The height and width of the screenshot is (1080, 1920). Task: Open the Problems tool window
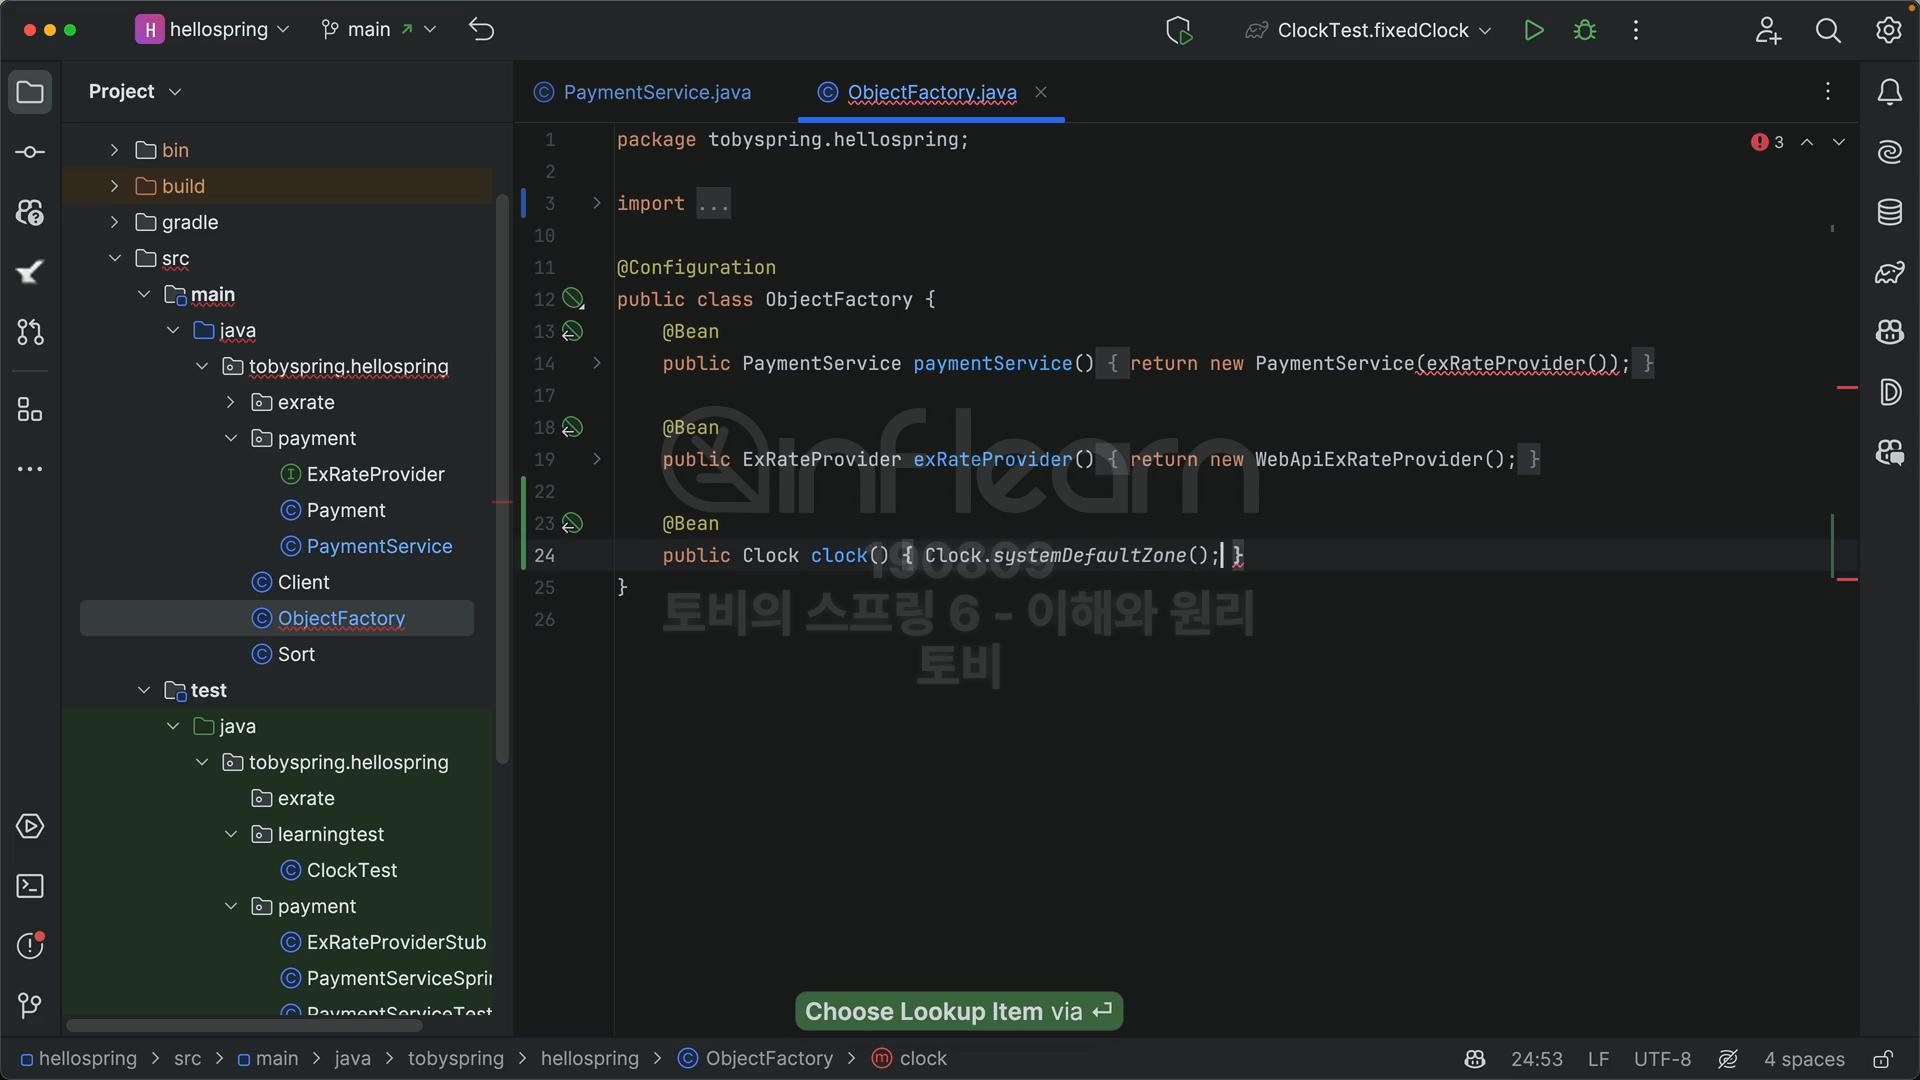(30, 945)
